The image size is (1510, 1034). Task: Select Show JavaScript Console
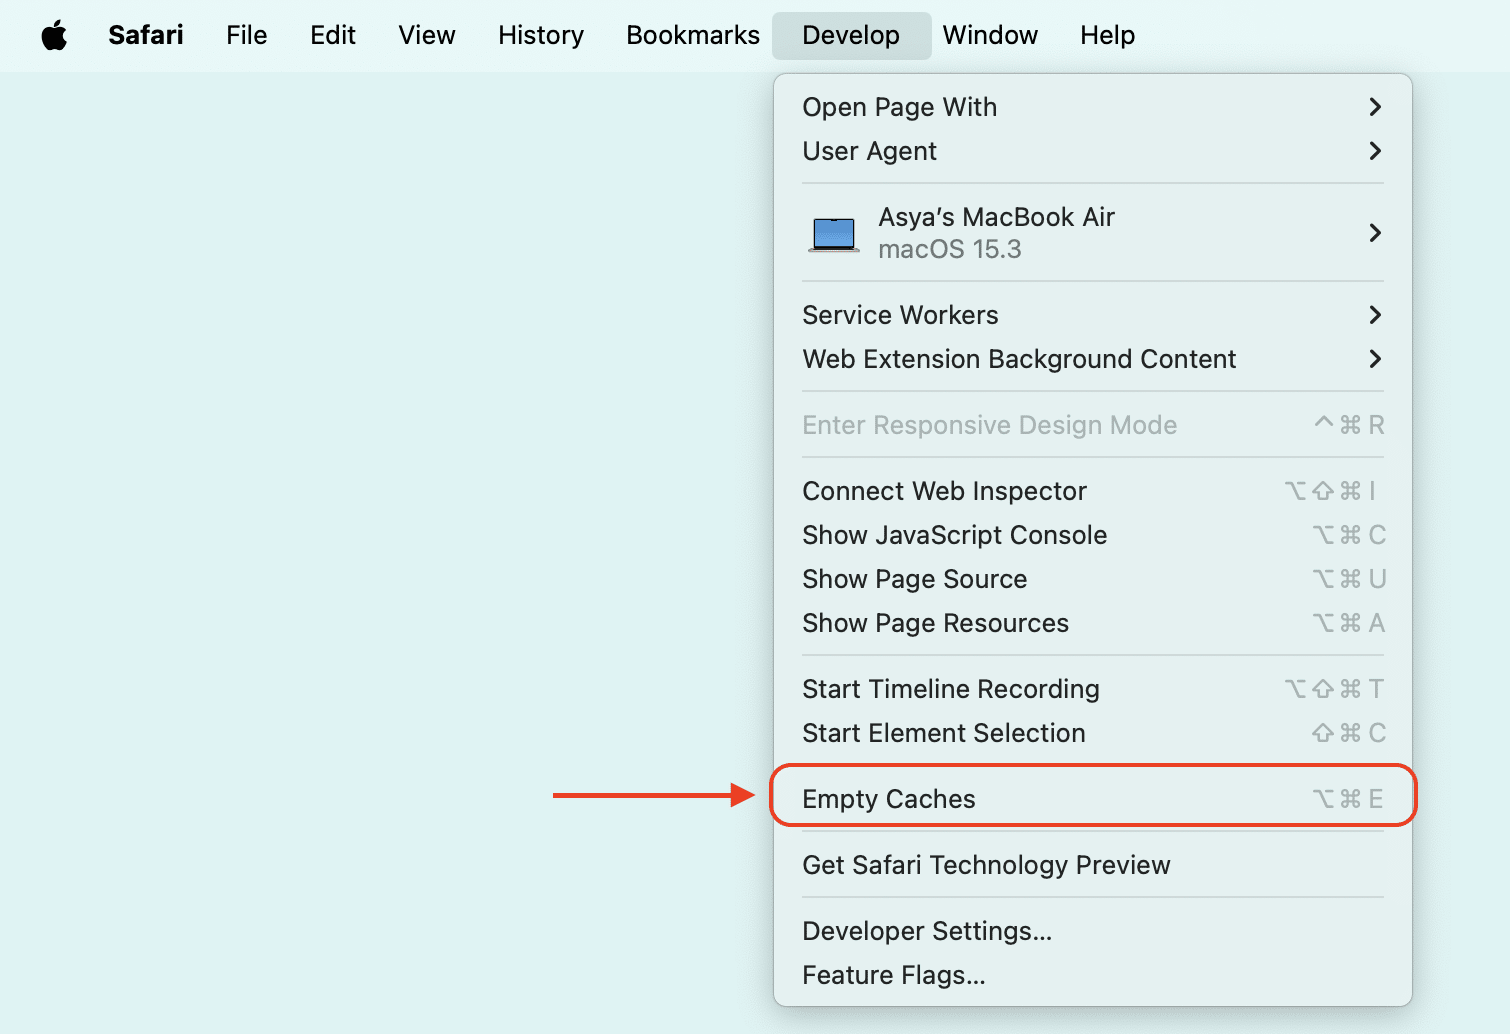[x=1093, y=535]
